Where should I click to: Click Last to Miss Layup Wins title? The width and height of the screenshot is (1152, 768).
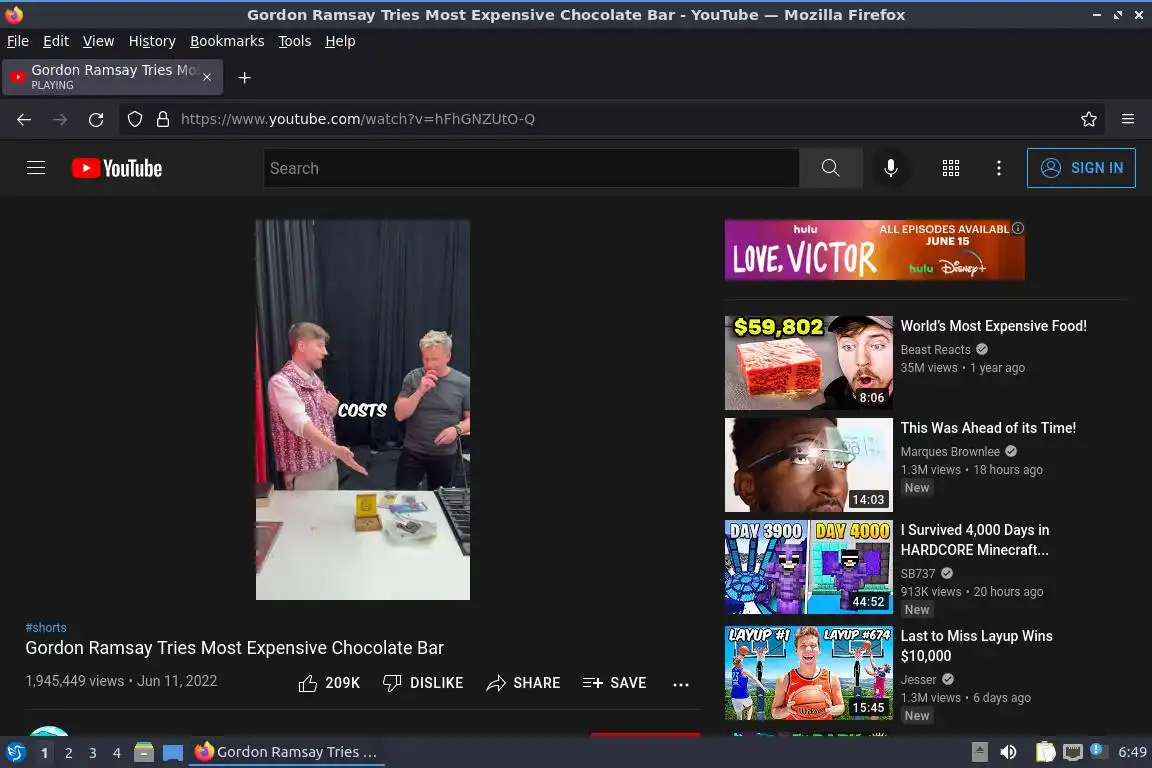point(976,646)
